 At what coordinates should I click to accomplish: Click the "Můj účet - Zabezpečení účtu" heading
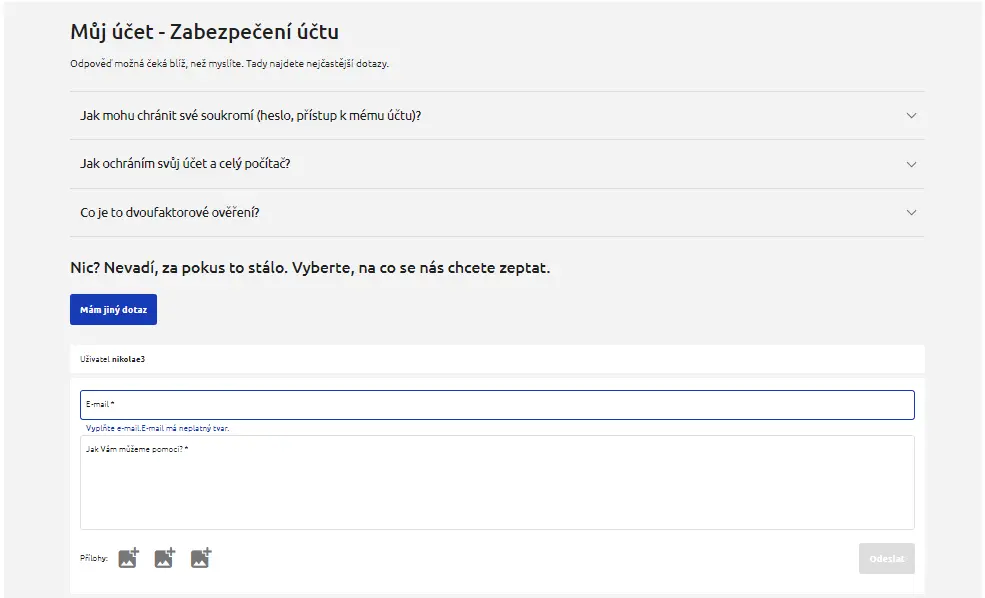click(x=205, y=31)
